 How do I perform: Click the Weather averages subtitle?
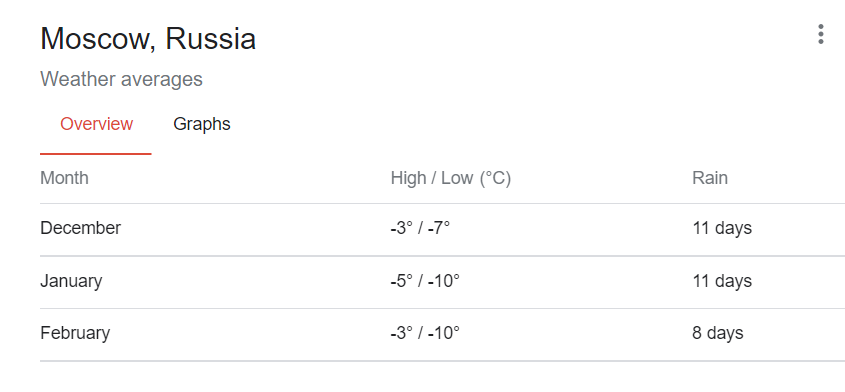click(121, 79)
